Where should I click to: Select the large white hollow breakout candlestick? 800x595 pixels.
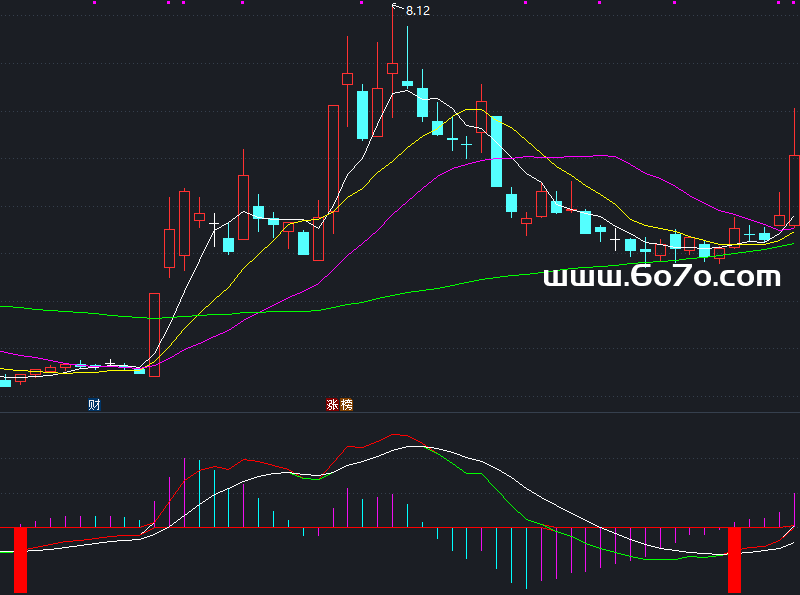(x=154, y=330)
